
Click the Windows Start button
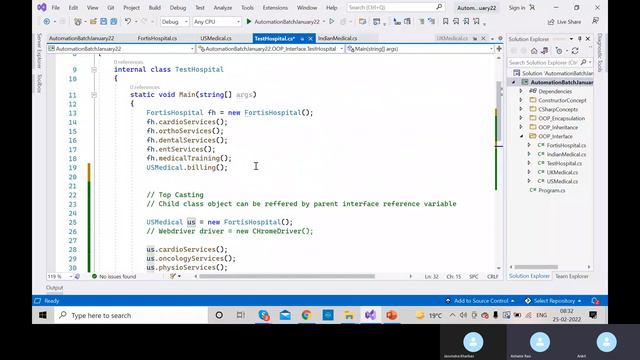point(43,315)
